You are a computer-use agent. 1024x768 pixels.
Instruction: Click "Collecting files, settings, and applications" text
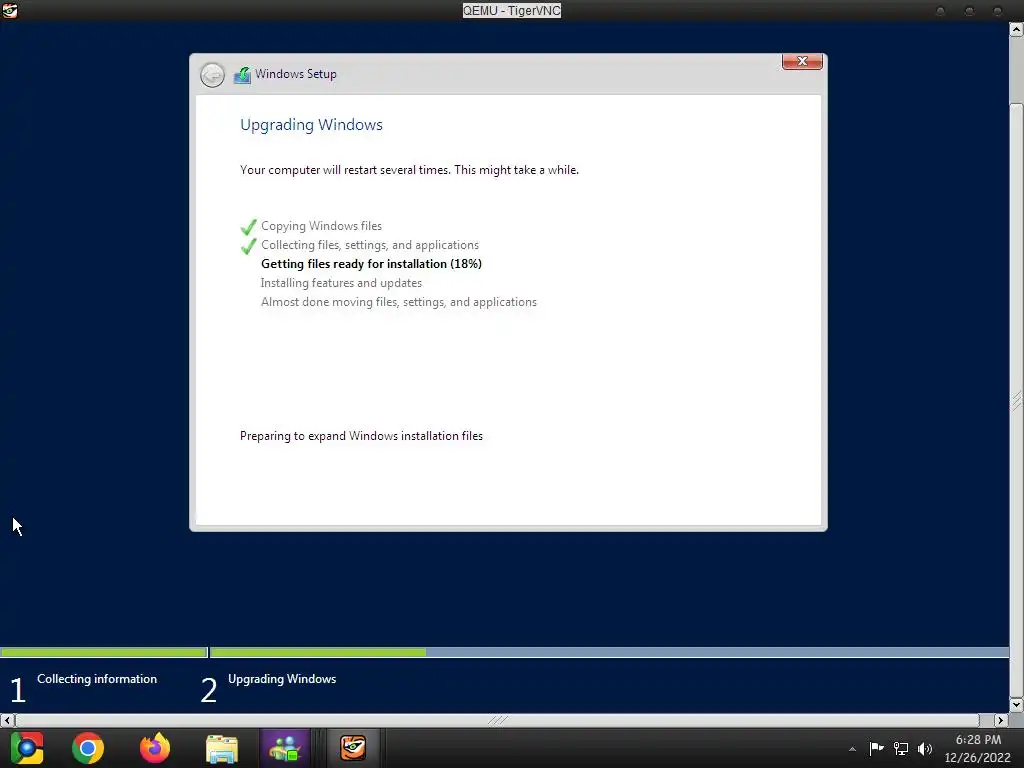coord(370,245)
